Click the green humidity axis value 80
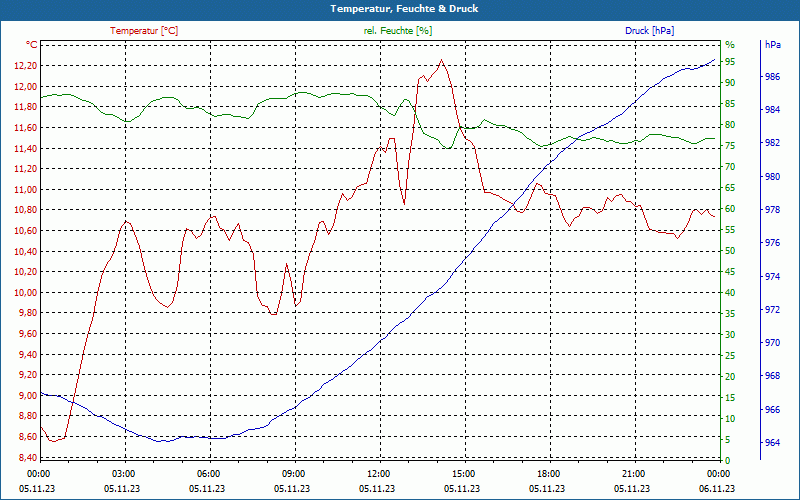 [730, 125]
